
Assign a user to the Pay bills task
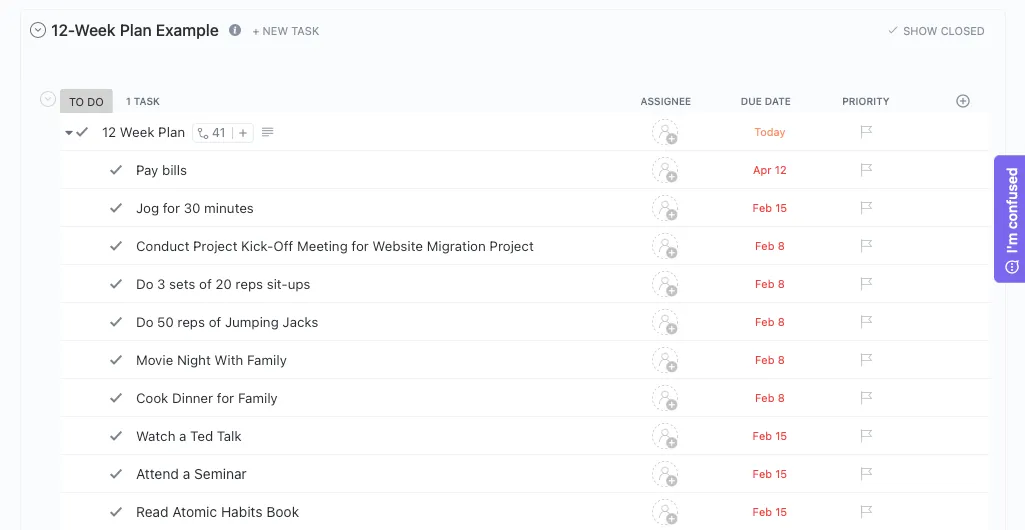click(x=665, y=170)
